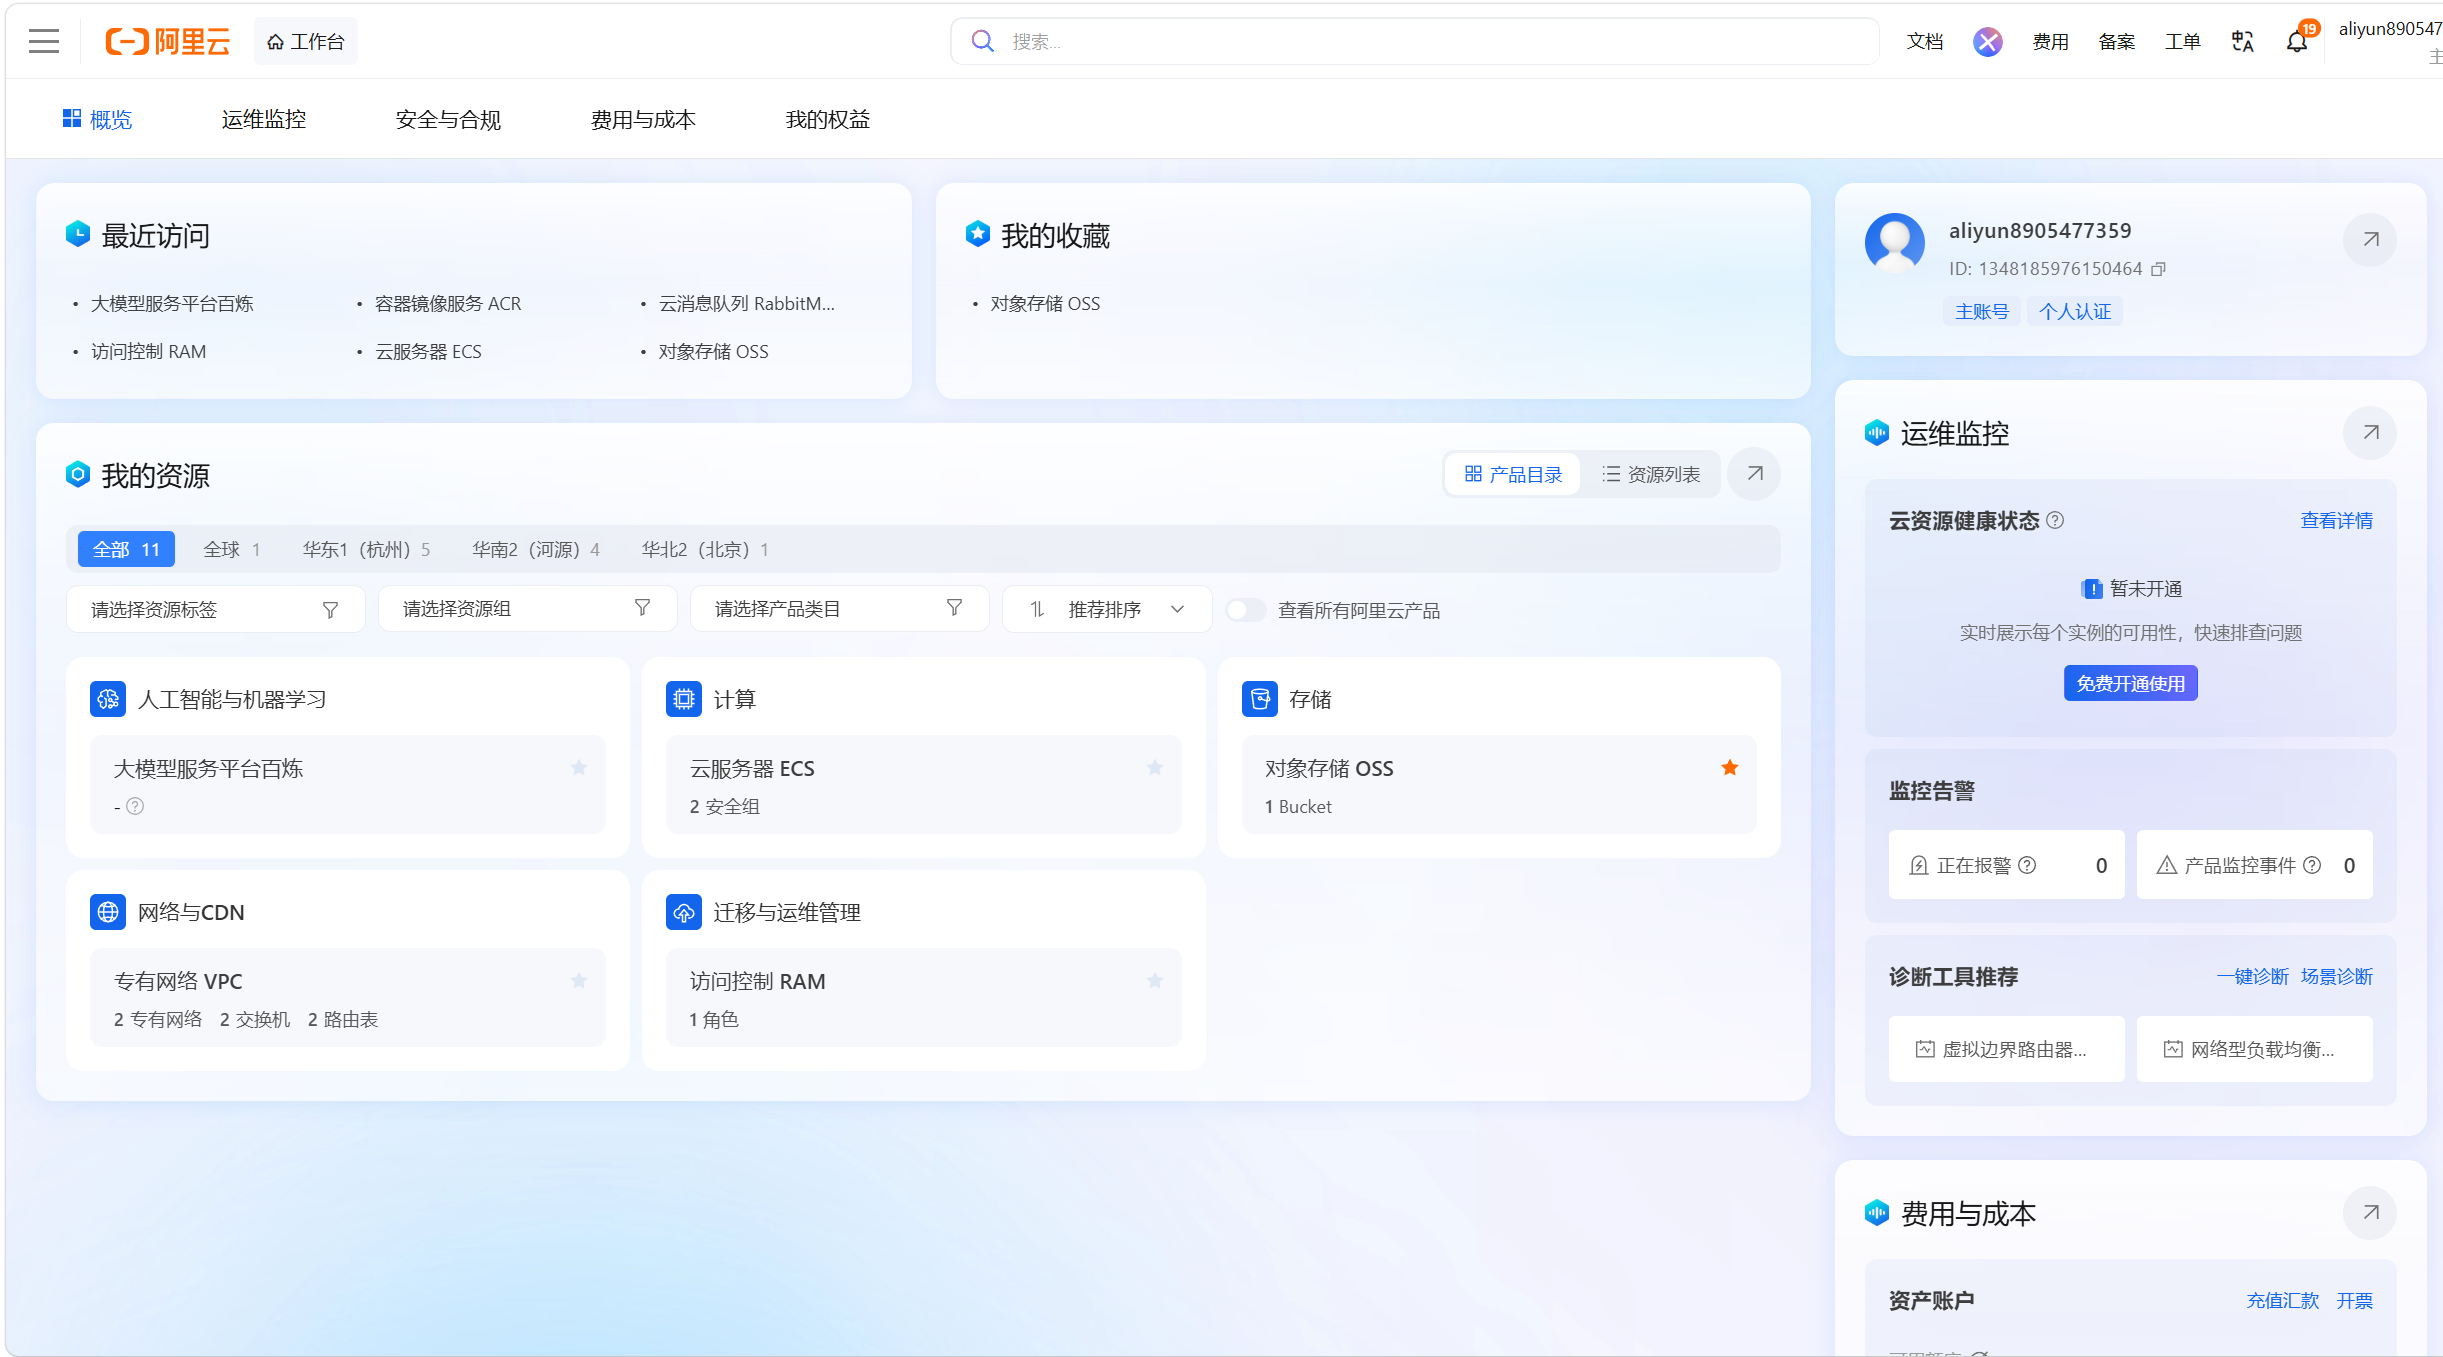Select the 概览 tab
This screenshot has width=2443, height=1357.
point(97,119)
